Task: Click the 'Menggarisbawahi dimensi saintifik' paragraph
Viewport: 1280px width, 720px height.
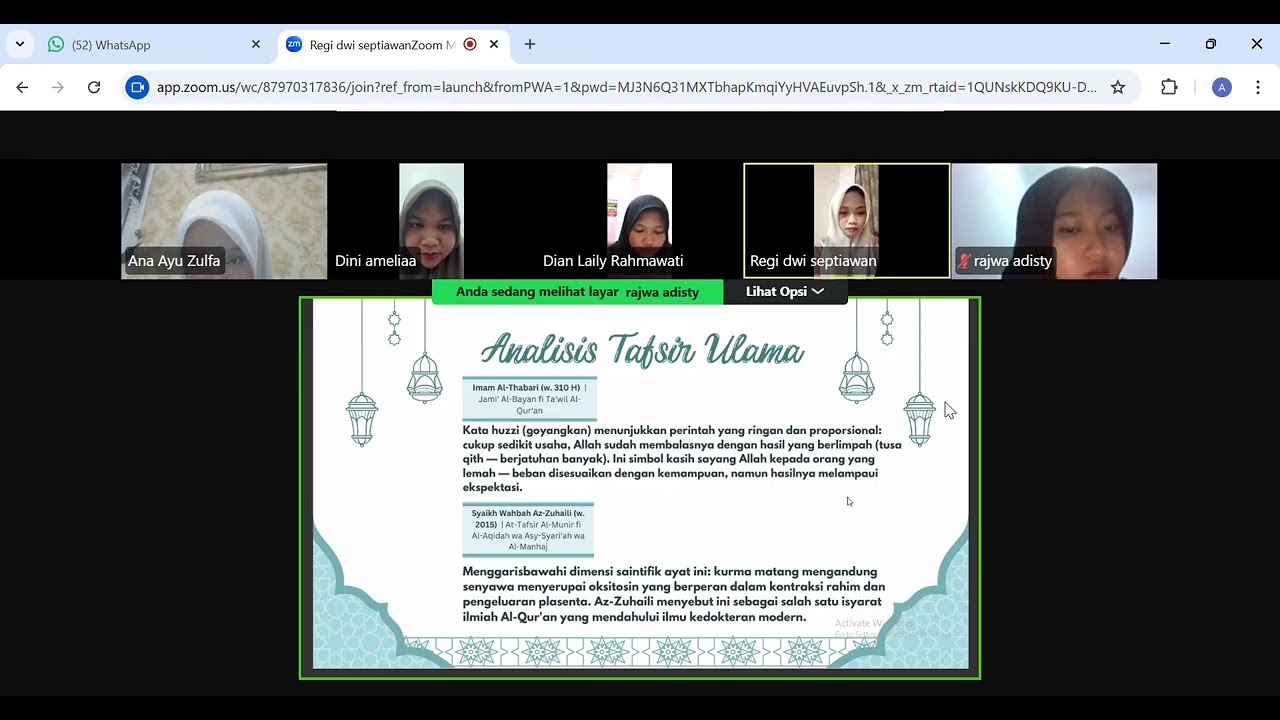Action: [x=673, y=594]
